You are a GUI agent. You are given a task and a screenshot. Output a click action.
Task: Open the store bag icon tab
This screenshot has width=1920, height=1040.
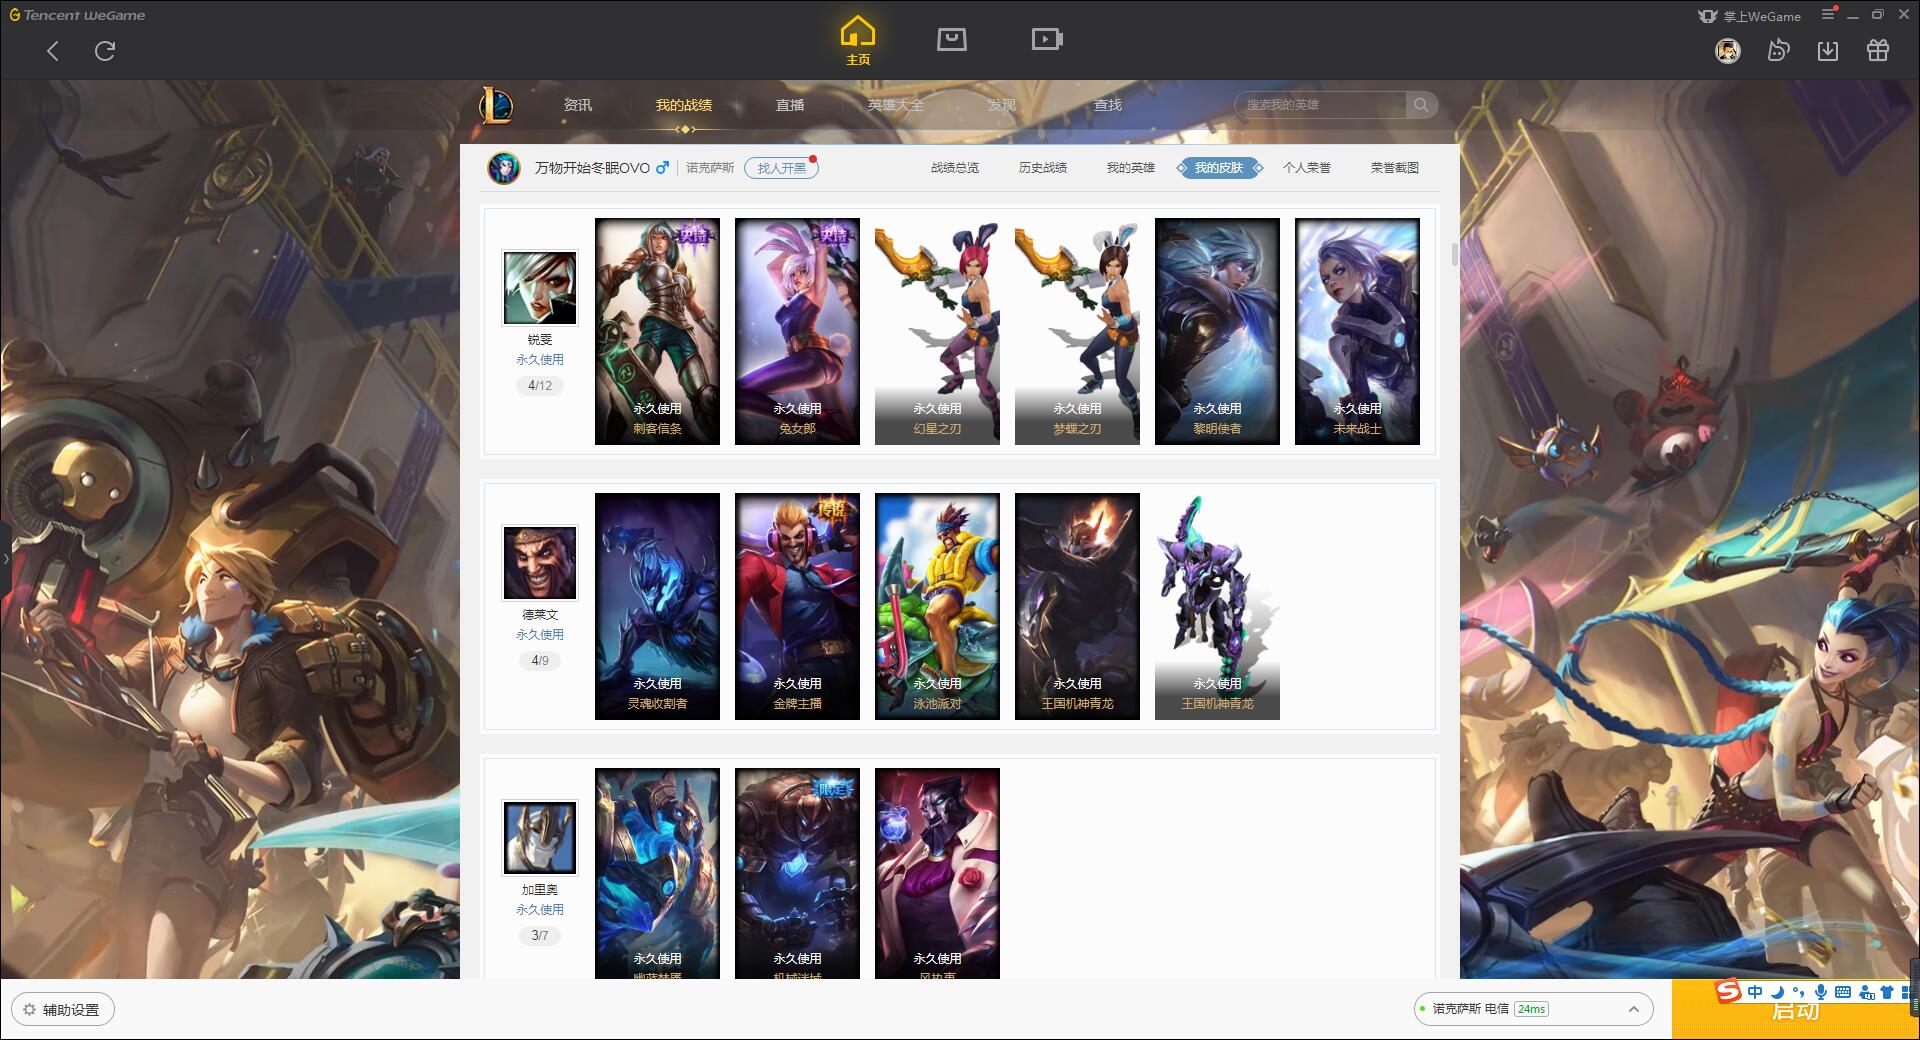click(951, 39)
